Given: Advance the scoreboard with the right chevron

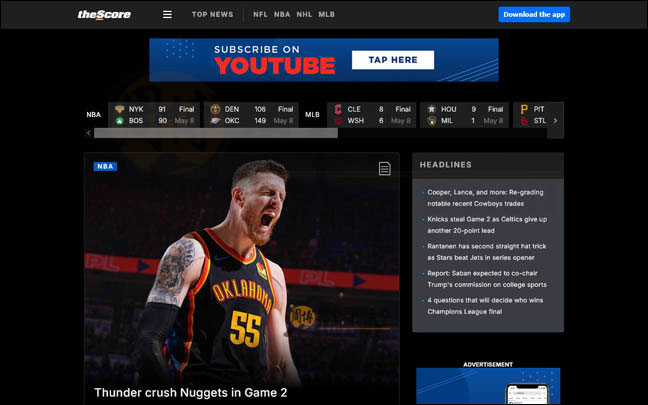Looking at the screenshot, I should (555, 121).
